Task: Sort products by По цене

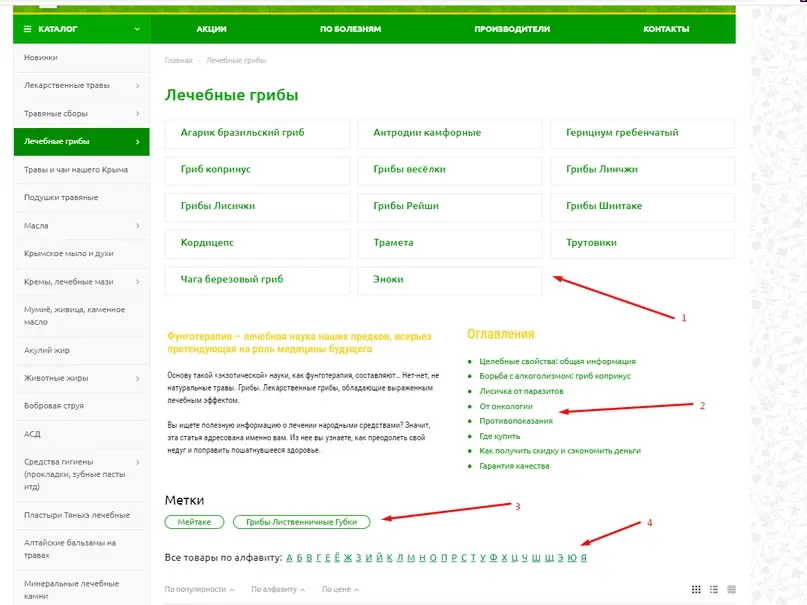Action: (x=338, y=590)
